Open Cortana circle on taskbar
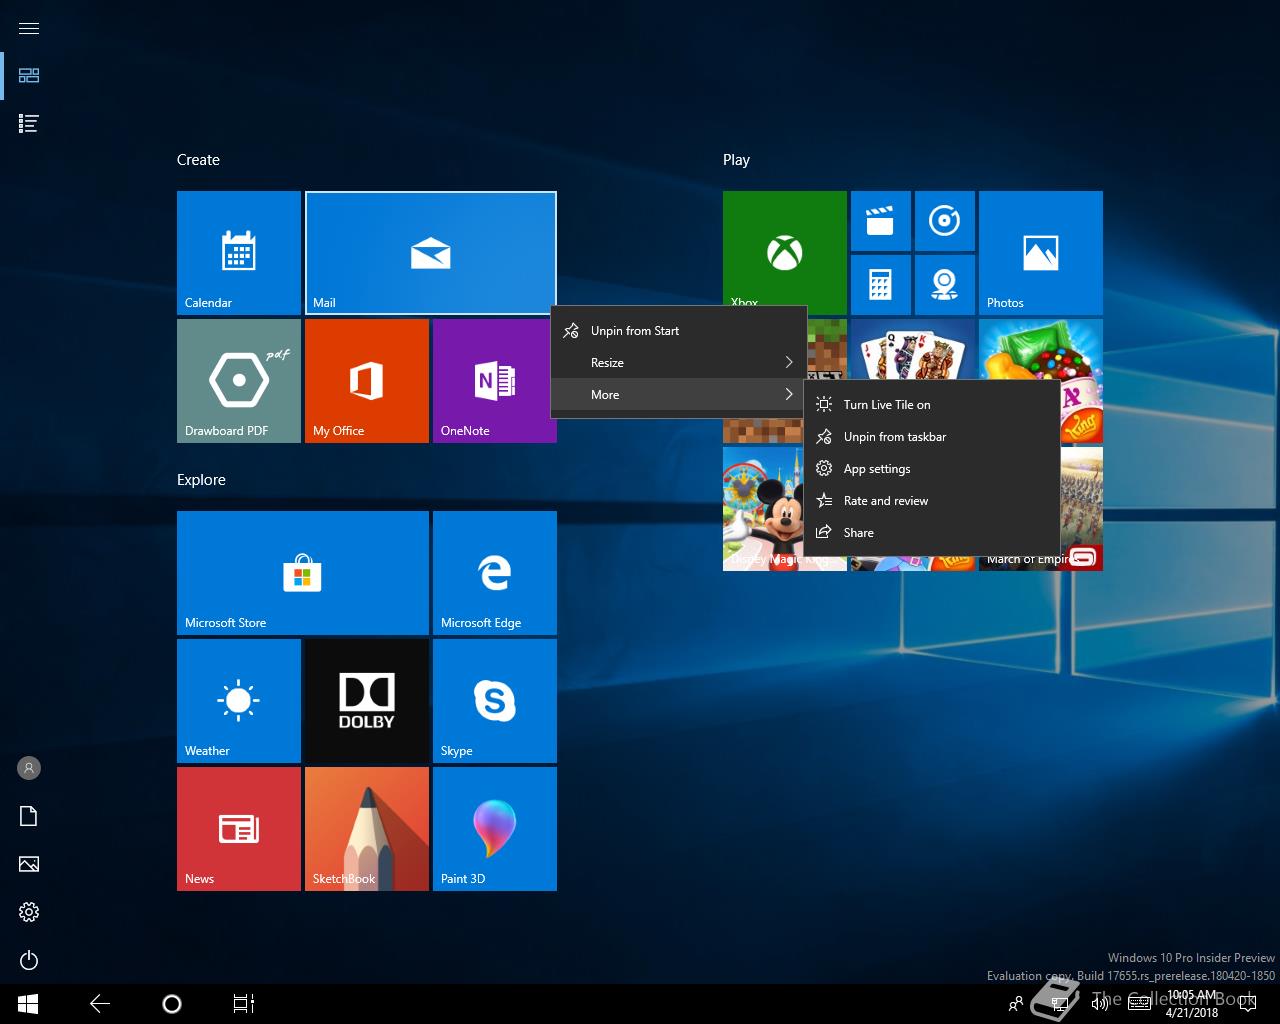Image resolution: width=1280 pixels, height=1024 pixels. pos(172,1004)
